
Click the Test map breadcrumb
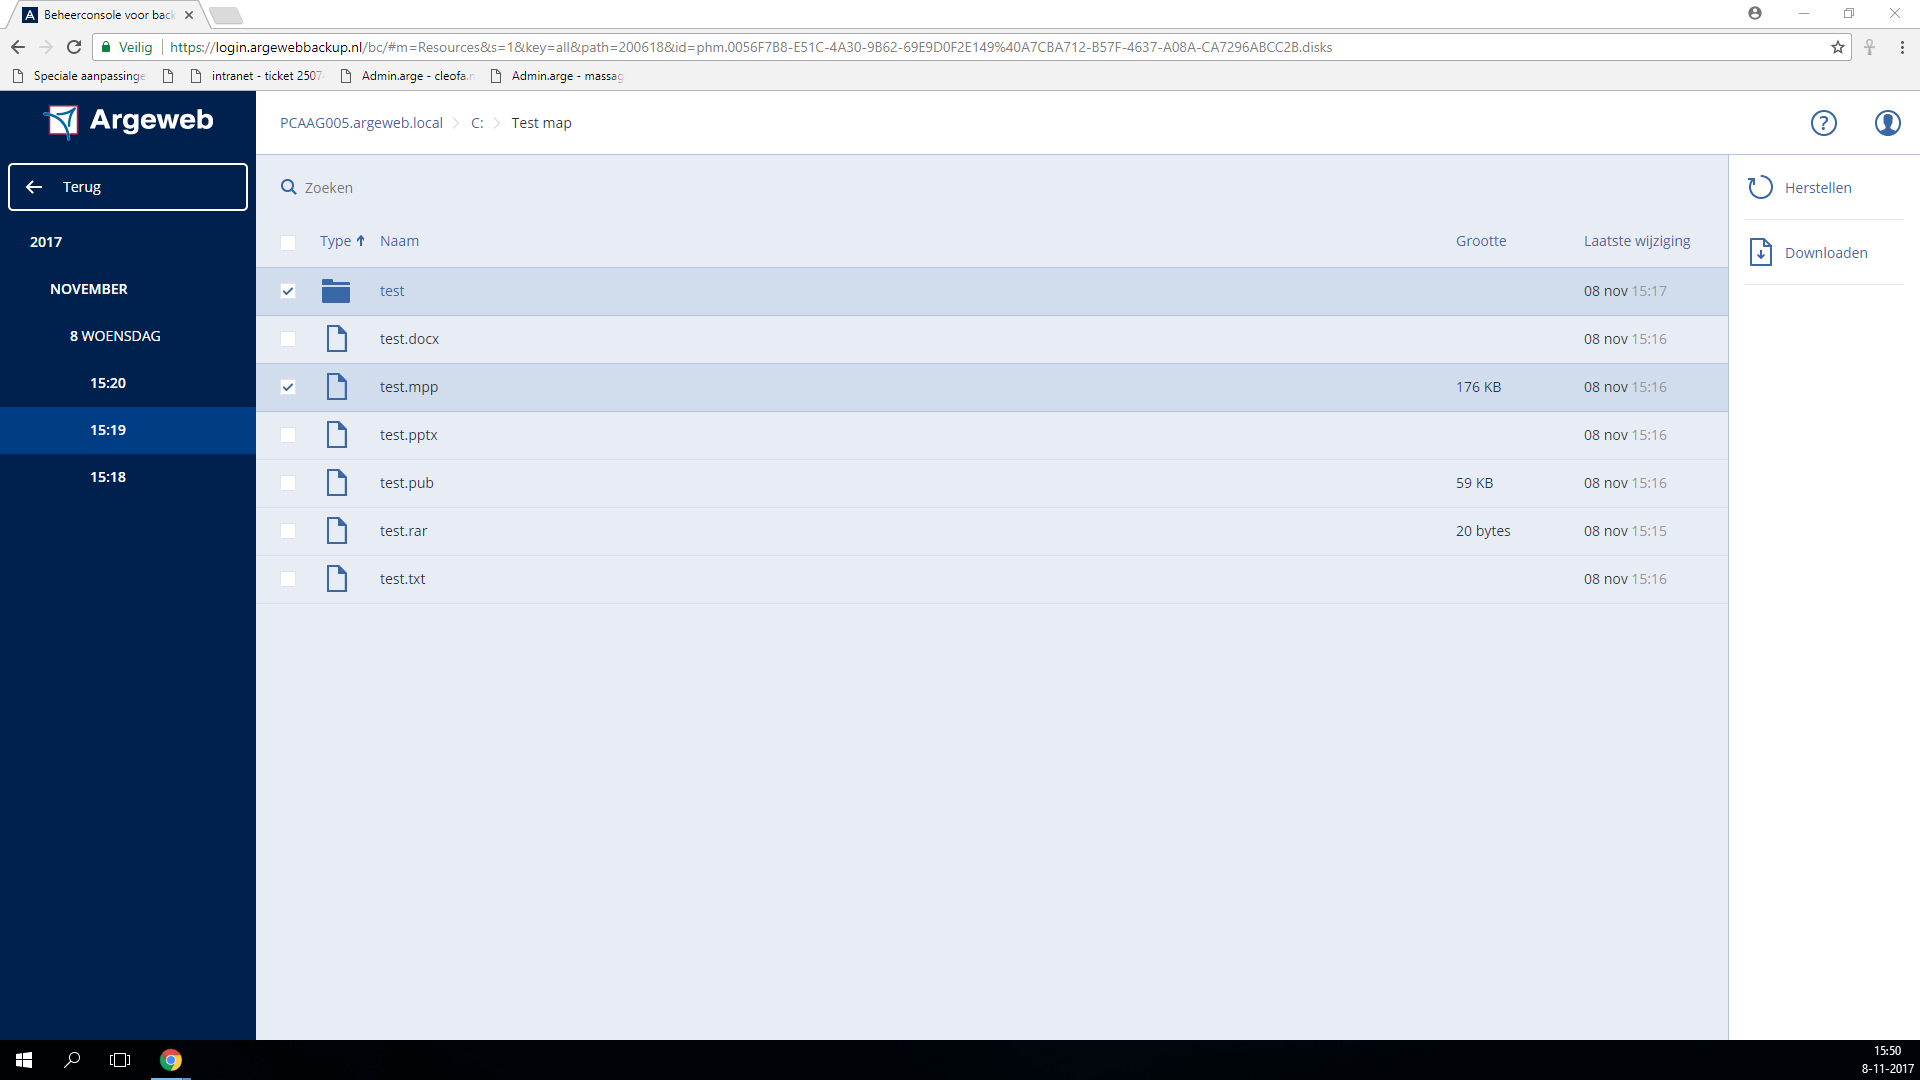(x=541, y=123)
